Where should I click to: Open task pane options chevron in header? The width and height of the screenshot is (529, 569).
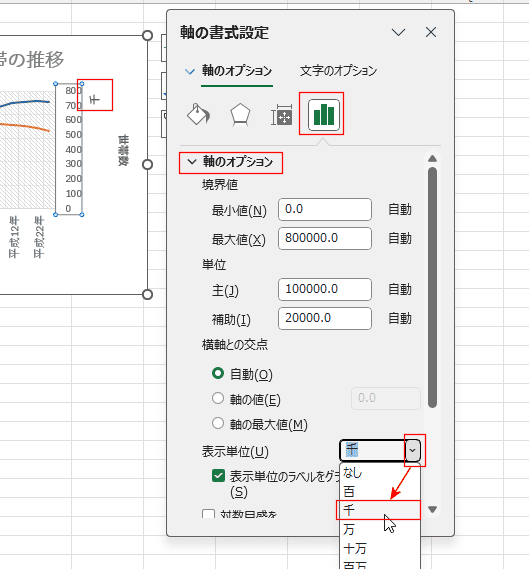click(x=398, y=33)
